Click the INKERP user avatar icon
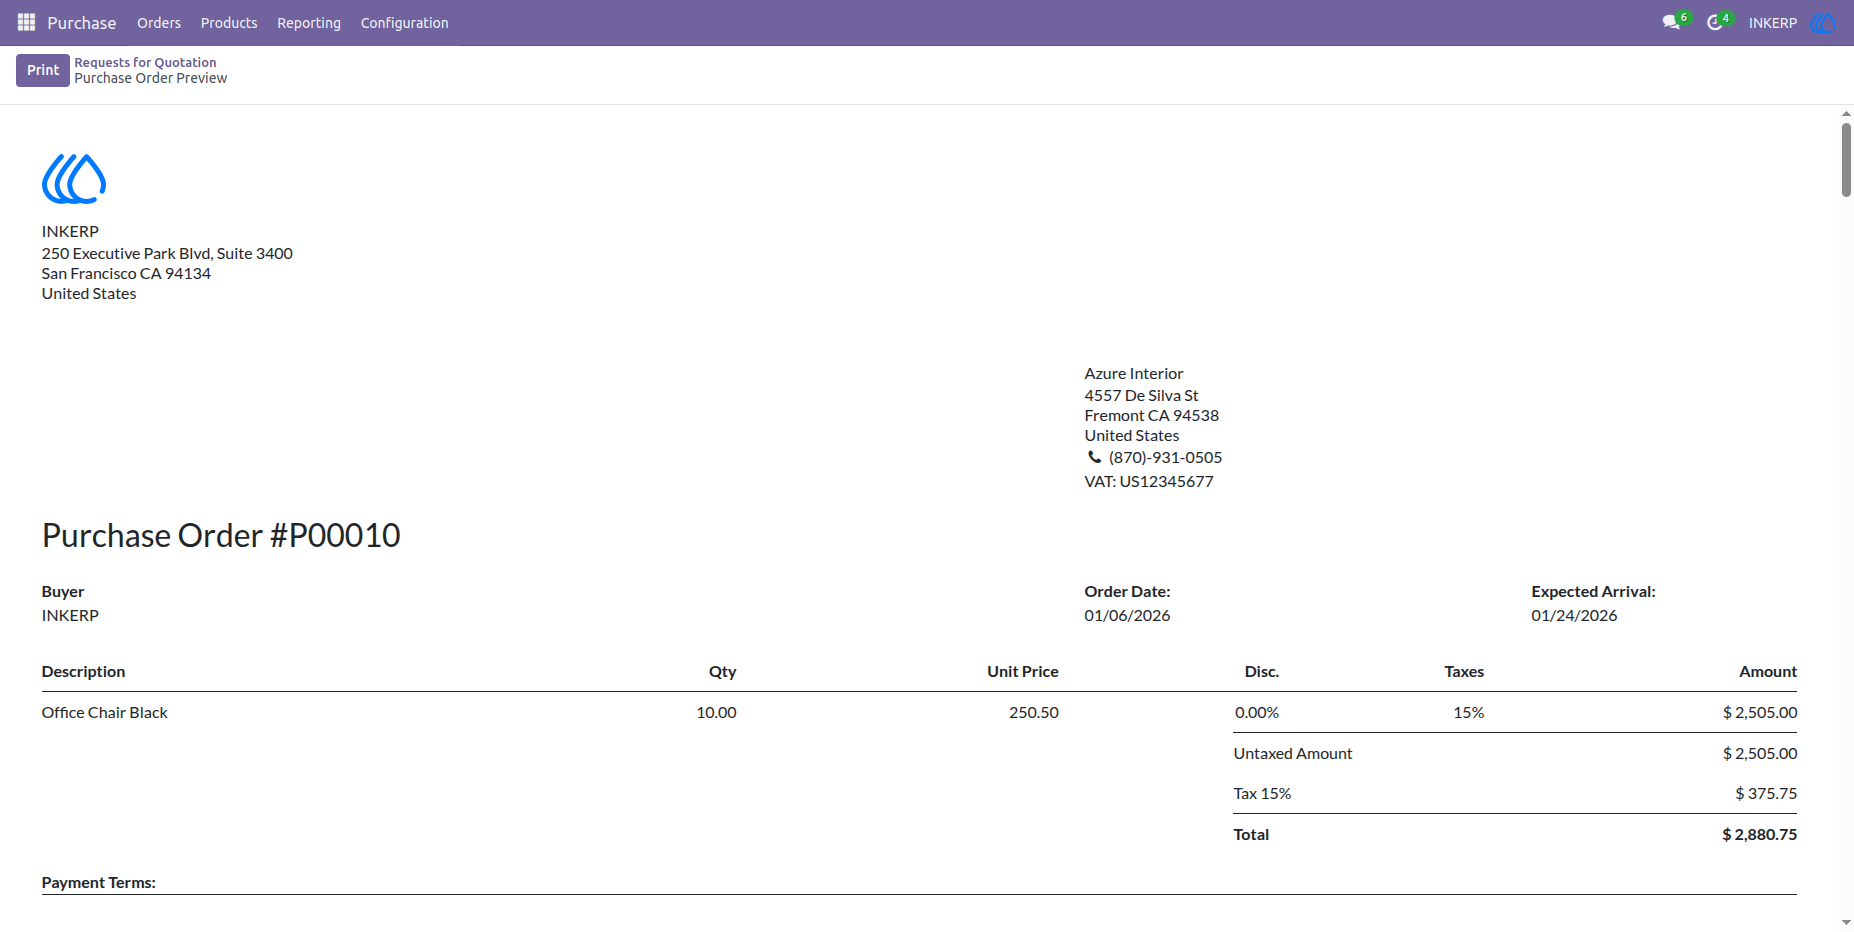Viewport: 1854px width, 932px height. click(1823, 22)
